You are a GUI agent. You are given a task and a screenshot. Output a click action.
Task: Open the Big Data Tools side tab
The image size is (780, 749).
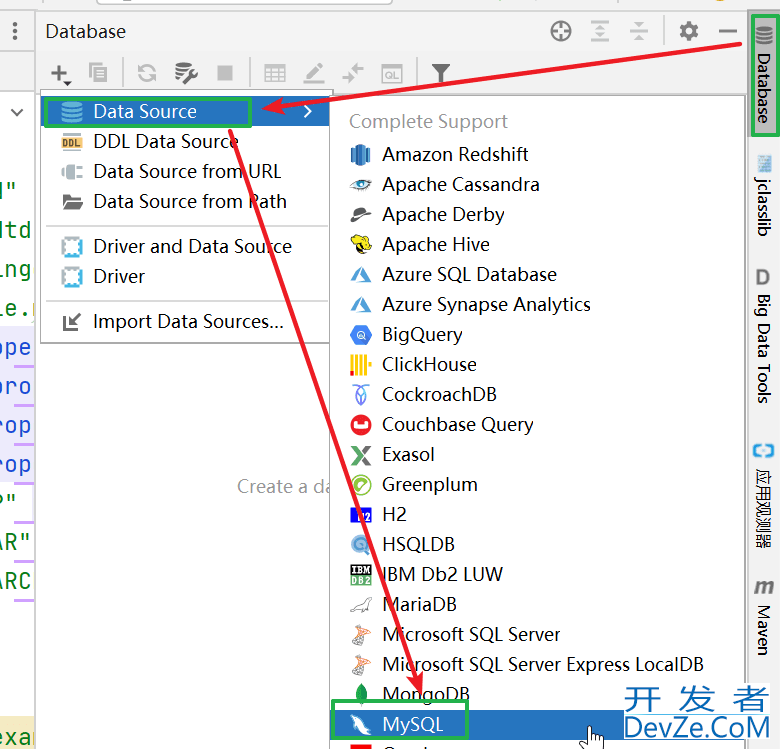coord(764,336)
